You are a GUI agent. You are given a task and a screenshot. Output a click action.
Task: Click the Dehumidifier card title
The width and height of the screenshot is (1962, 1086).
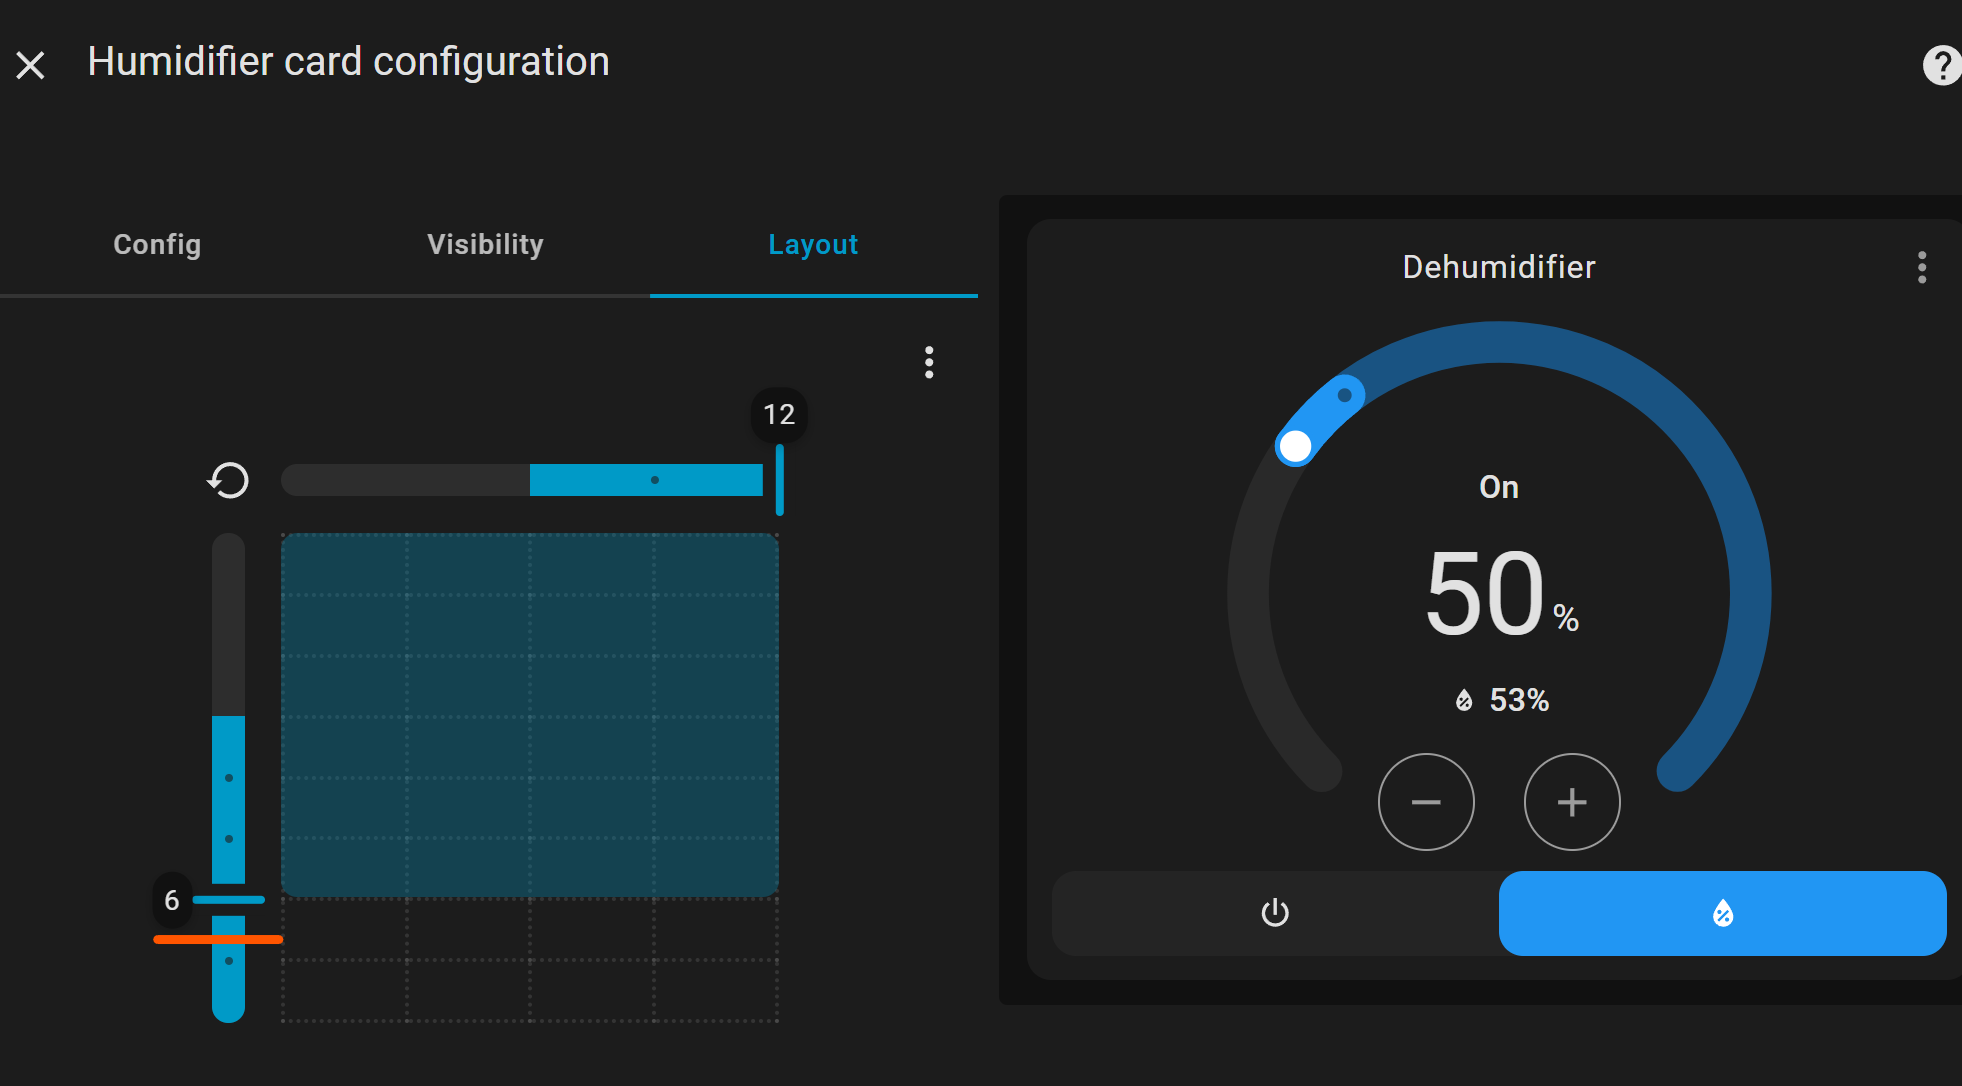pyautogui.click(x=1498, y=267)
